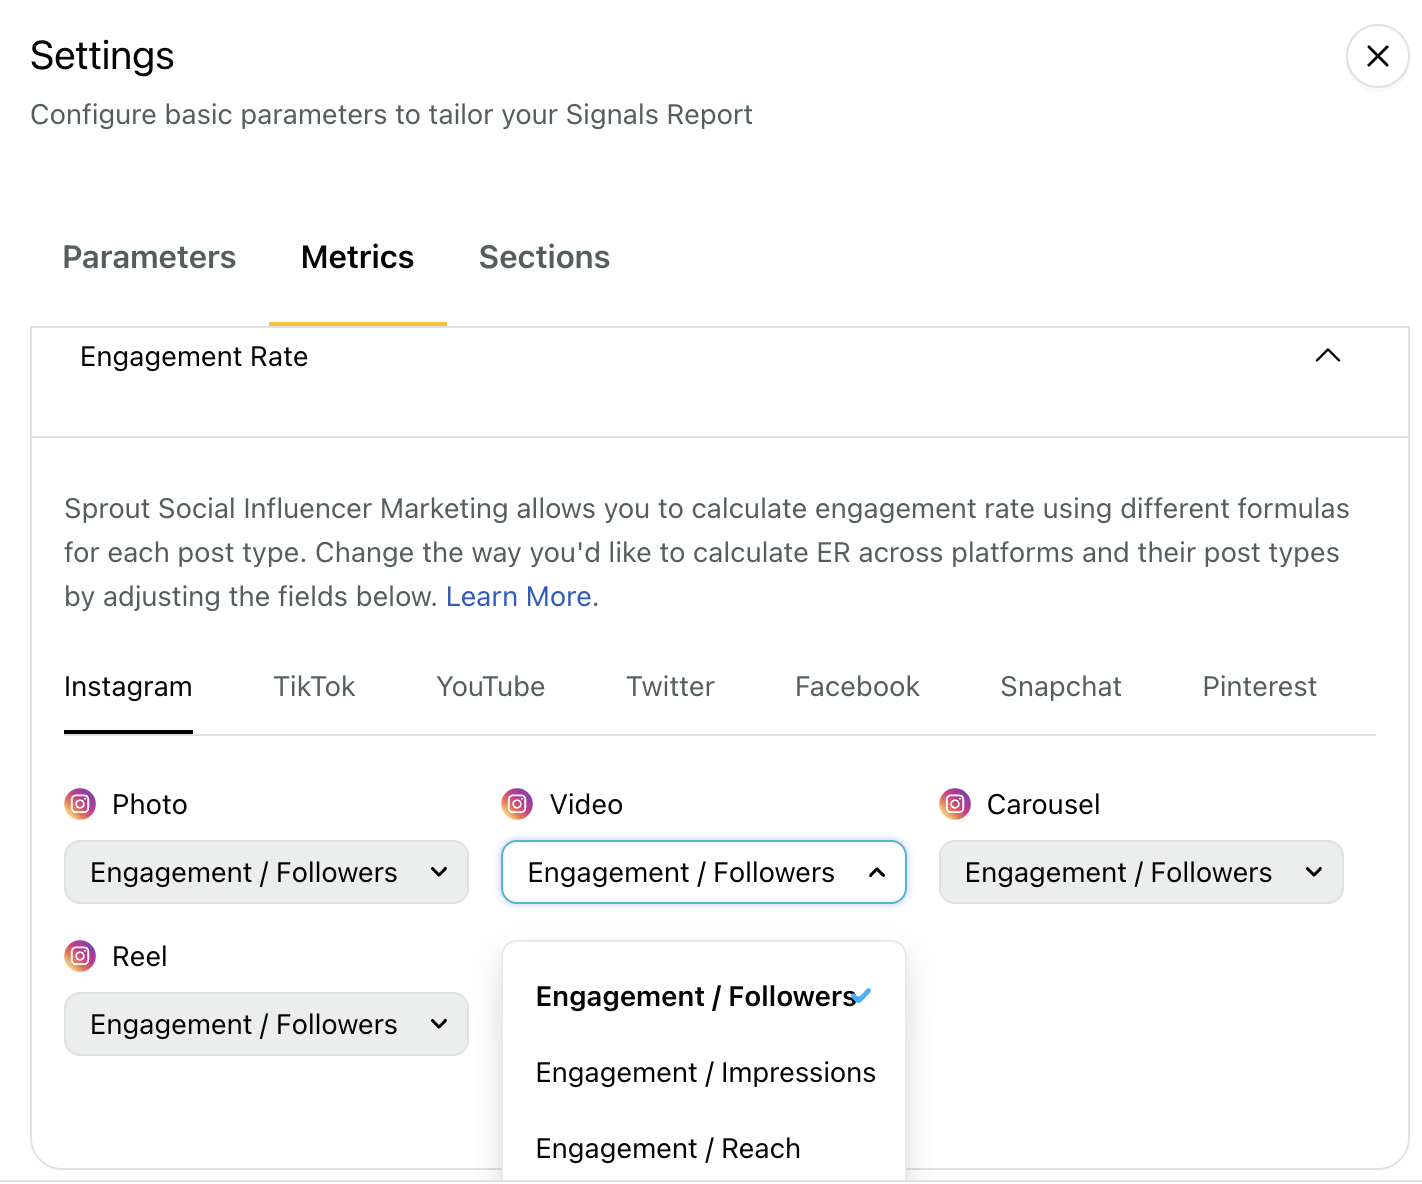Click the Reel label
The width and height of the screenshot is (1422, 1184).
click(139, 957)
